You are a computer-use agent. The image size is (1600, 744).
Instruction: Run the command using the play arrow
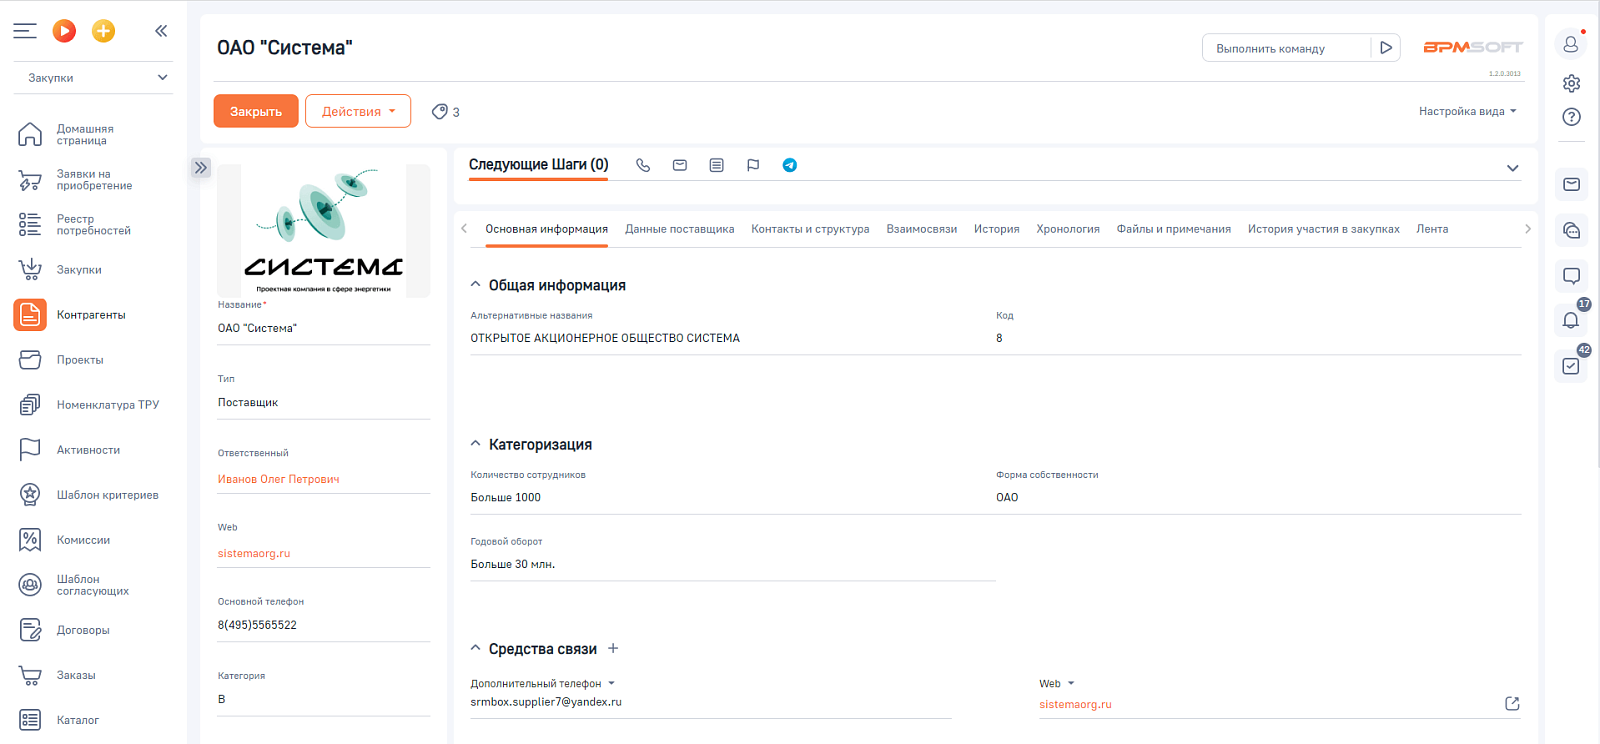(1385, 48)
